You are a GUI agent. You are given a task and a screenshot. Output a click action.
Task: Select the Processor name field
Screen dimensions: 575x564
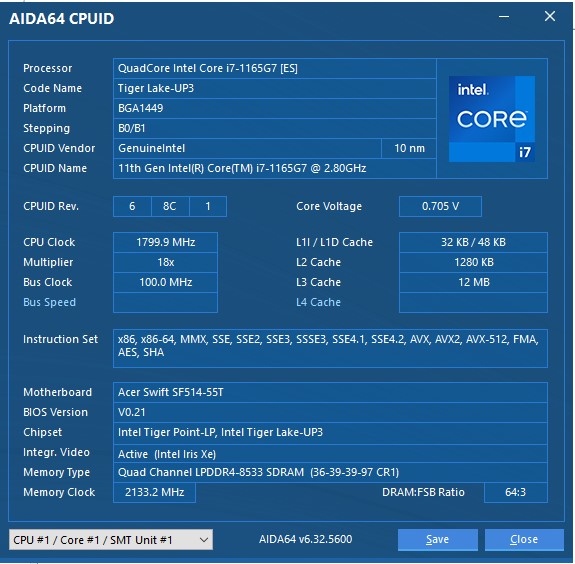pyautogui.click(x=275, y=68)
